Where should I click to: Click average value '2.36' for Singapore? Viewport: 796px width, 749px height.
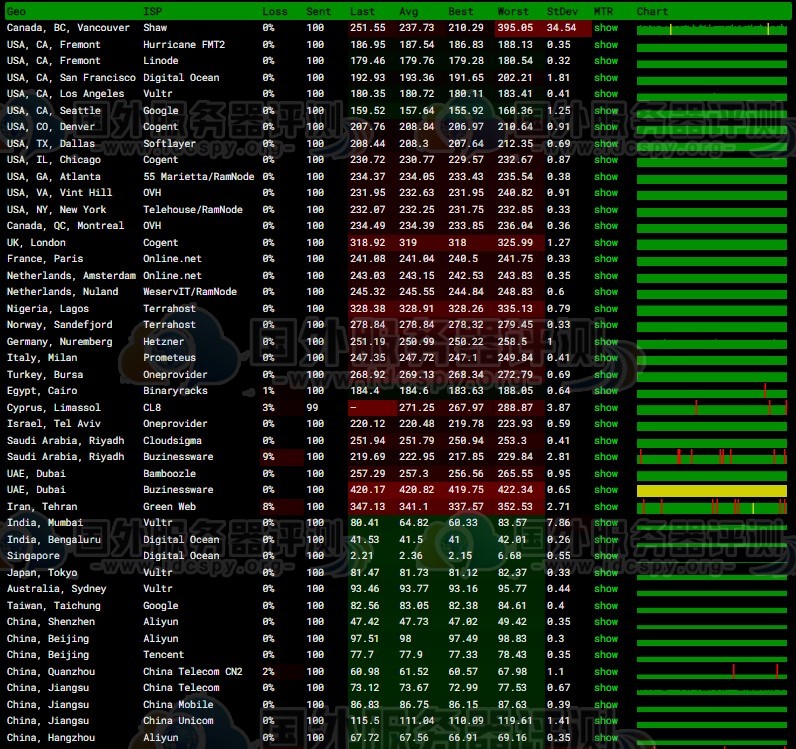[411, 556]
